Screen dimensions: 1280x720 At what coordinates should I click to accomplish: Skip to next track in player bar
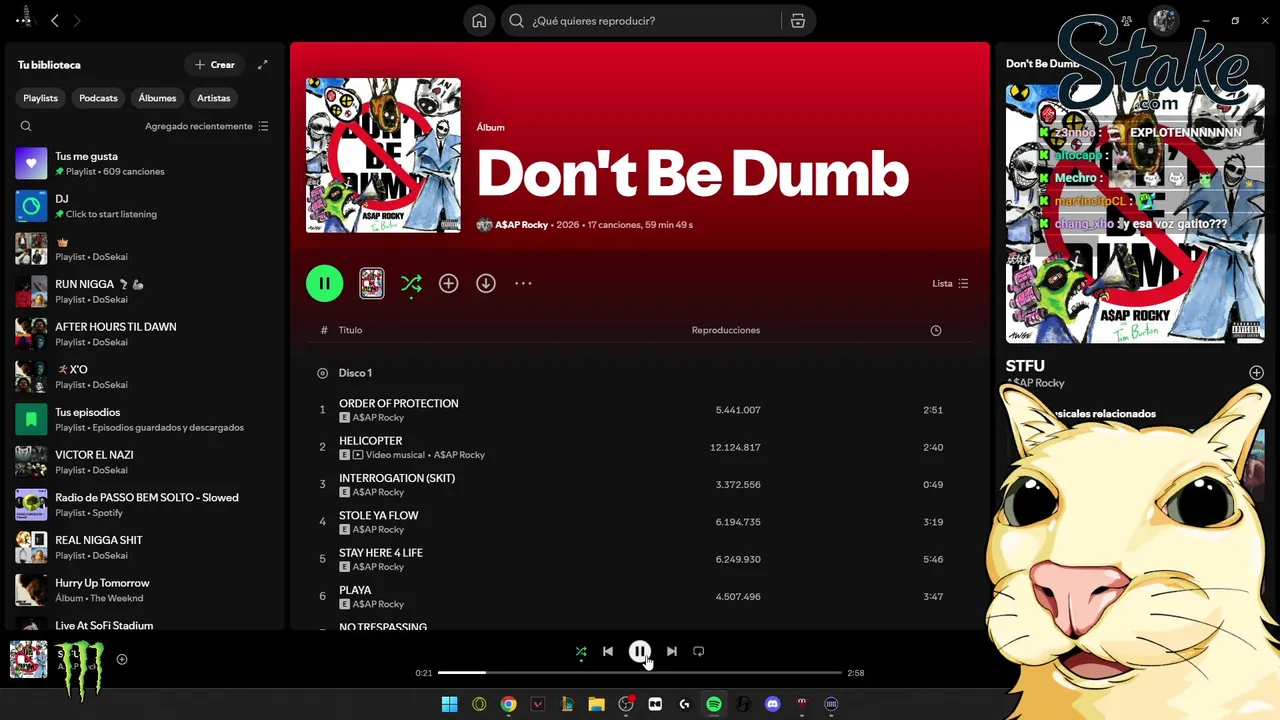click(671, 651)
